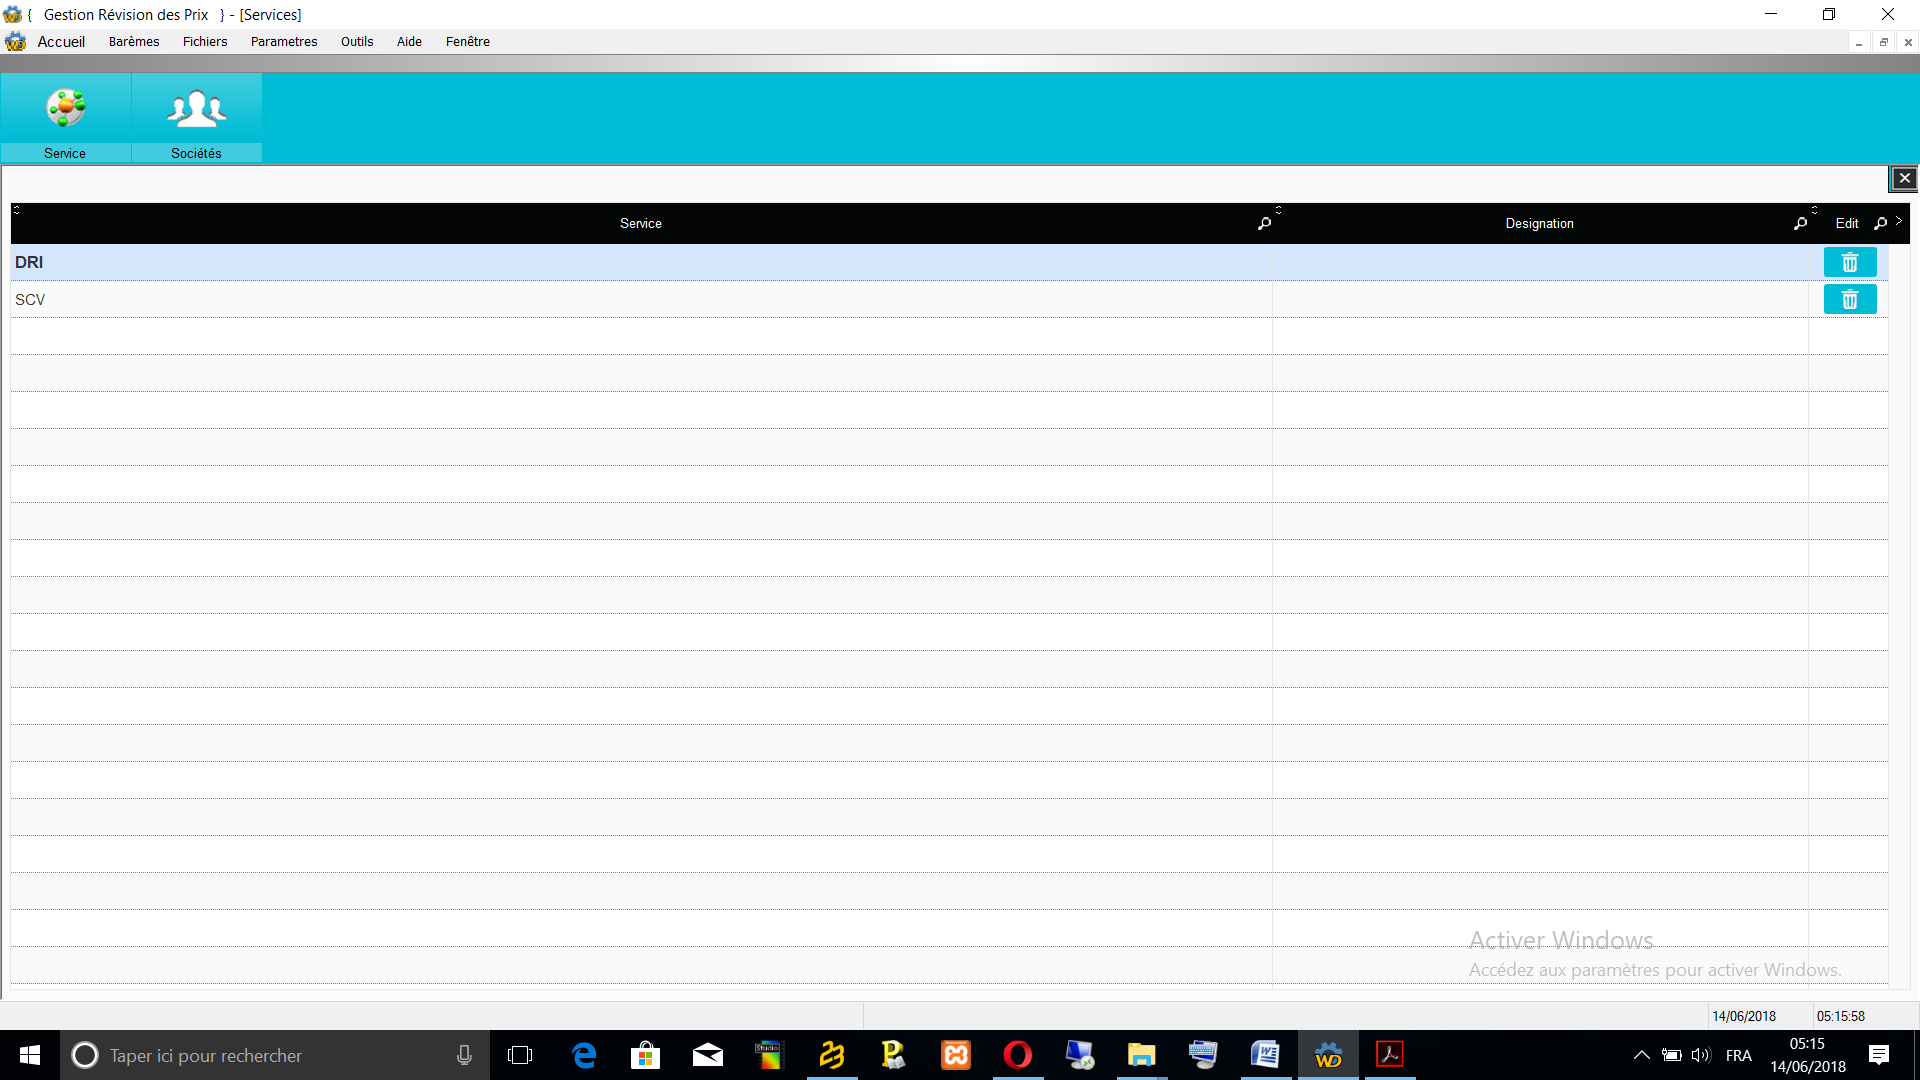Click the Designation column search magnifier
This screenshot has width=1920, height=1080.
point(1800,224)
